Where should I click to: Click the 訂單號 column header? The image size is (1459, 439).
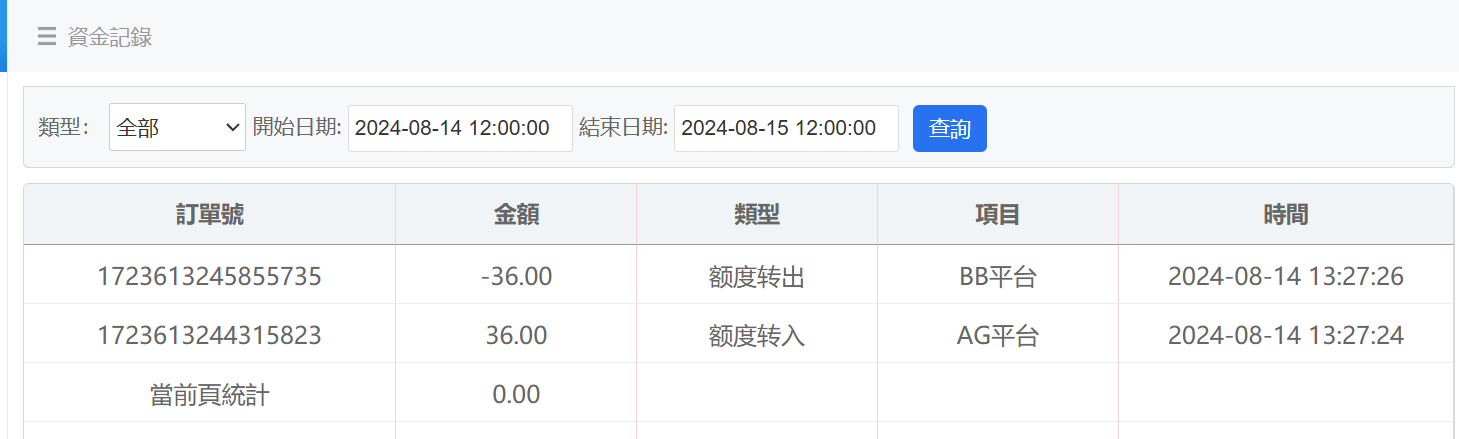coord(209,215)
